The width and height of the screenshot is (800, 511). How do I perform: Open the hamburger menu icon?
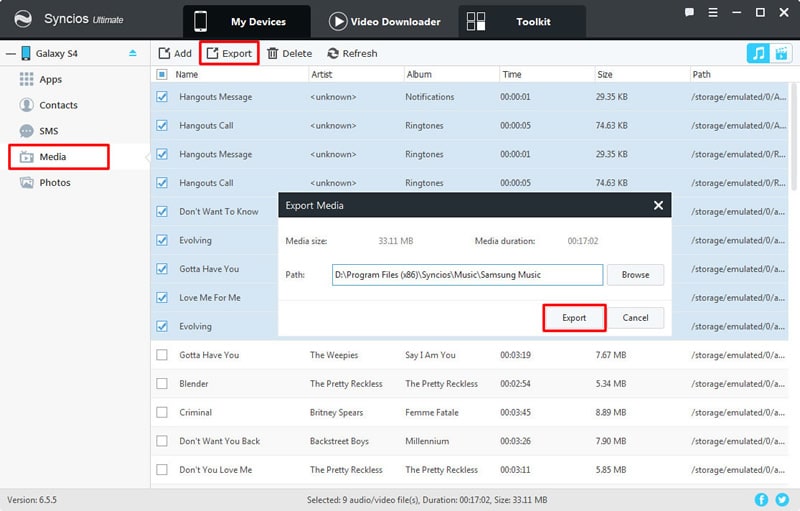point(713,12)
